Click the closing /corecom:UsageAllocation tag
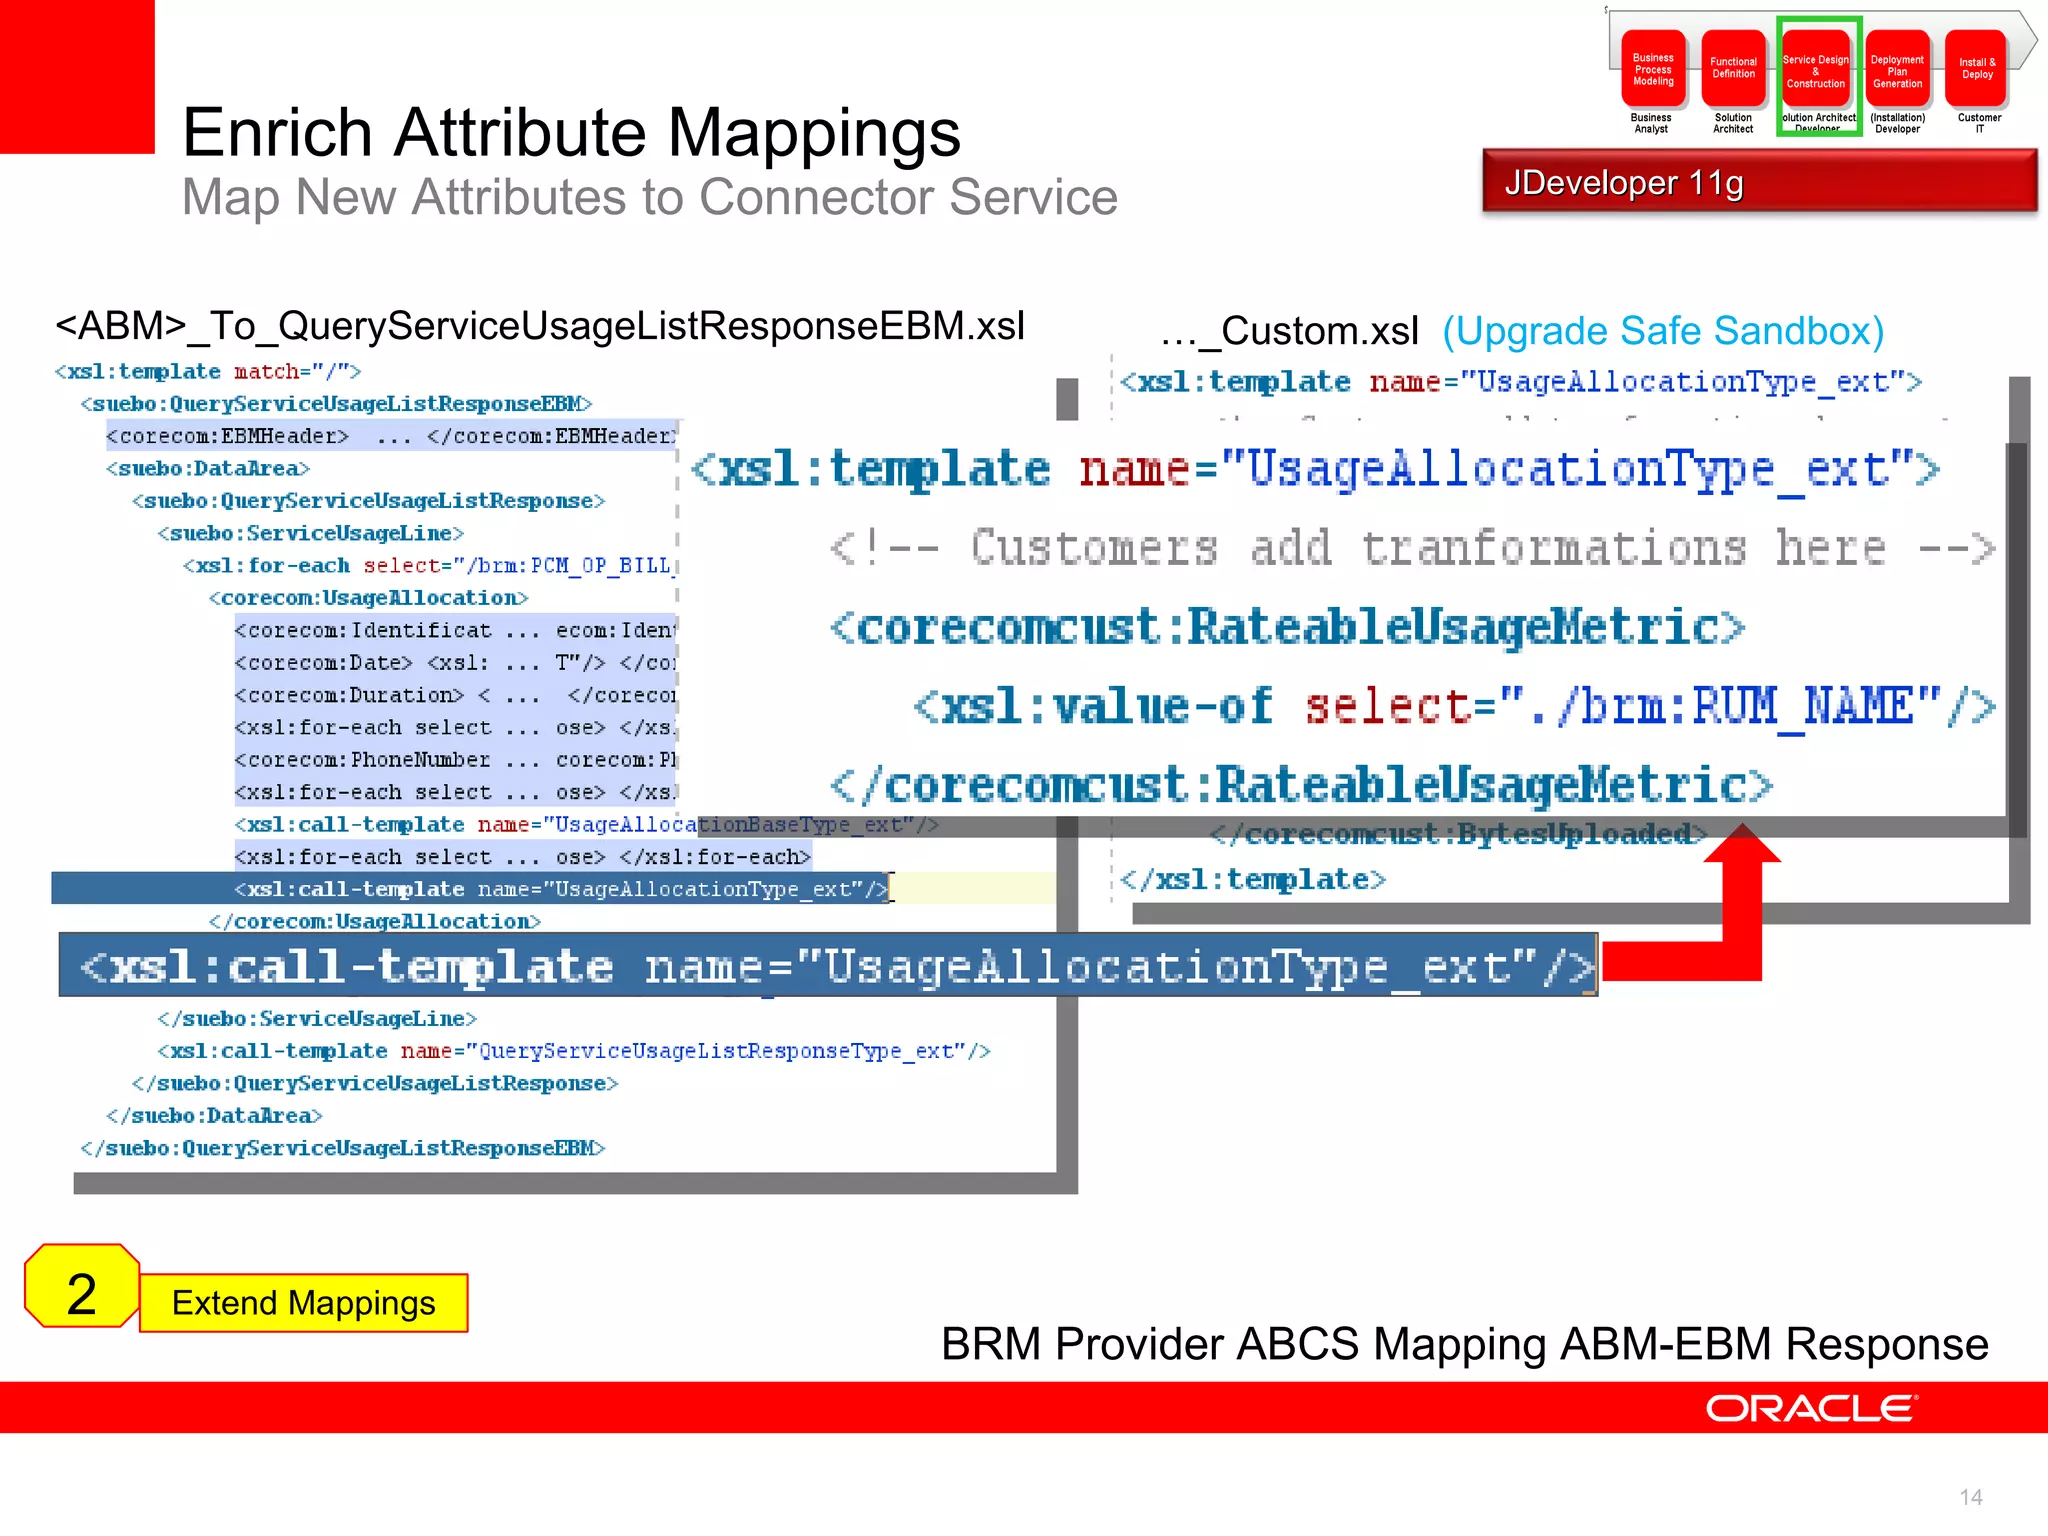This screenshot has width=2048, height=1536. point(375,922)
